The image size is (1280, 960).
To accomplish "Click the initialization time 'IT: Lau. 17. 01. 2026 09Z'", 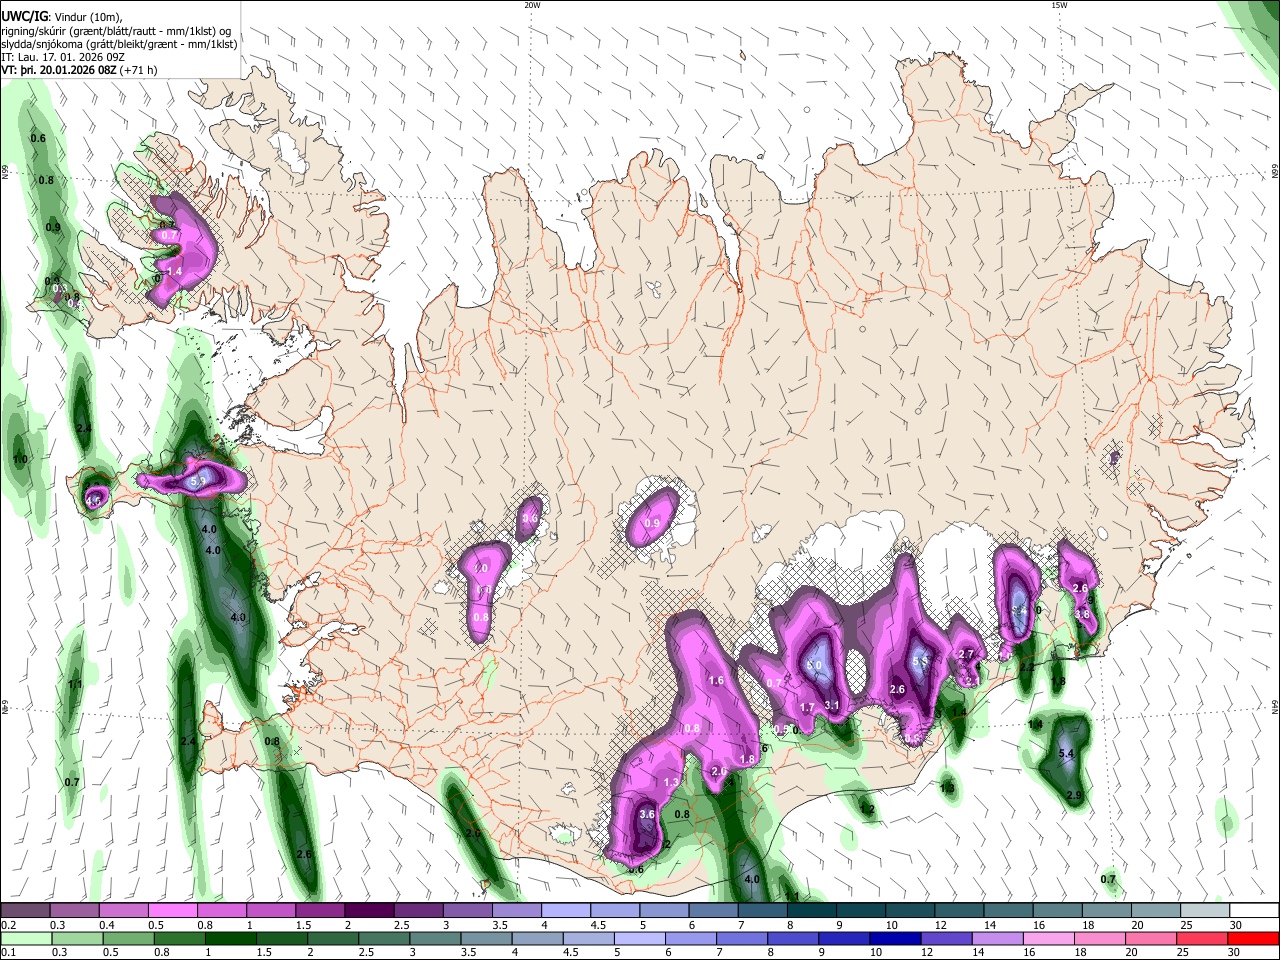I will [x=63, y=57].
